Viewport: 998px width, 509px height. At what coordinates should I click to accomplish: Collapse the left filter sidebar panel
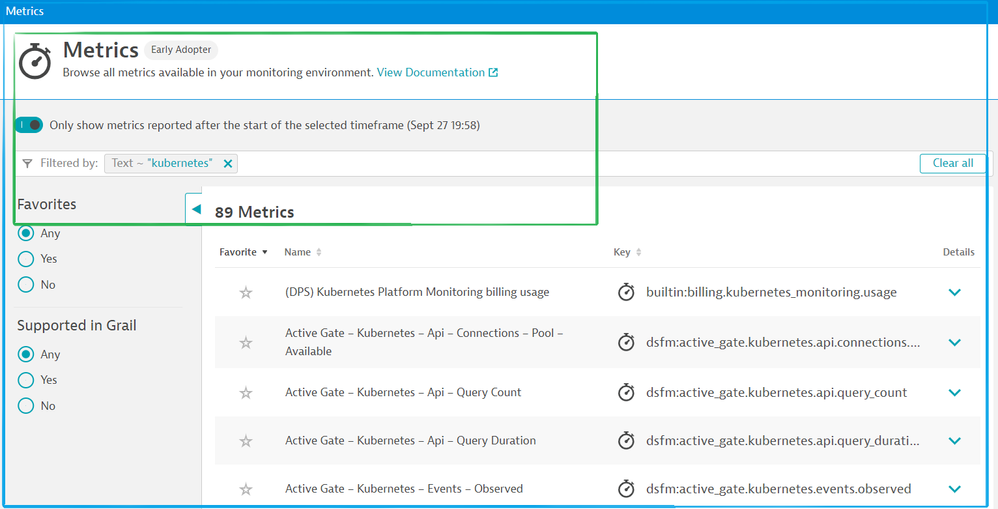[196, 209]
